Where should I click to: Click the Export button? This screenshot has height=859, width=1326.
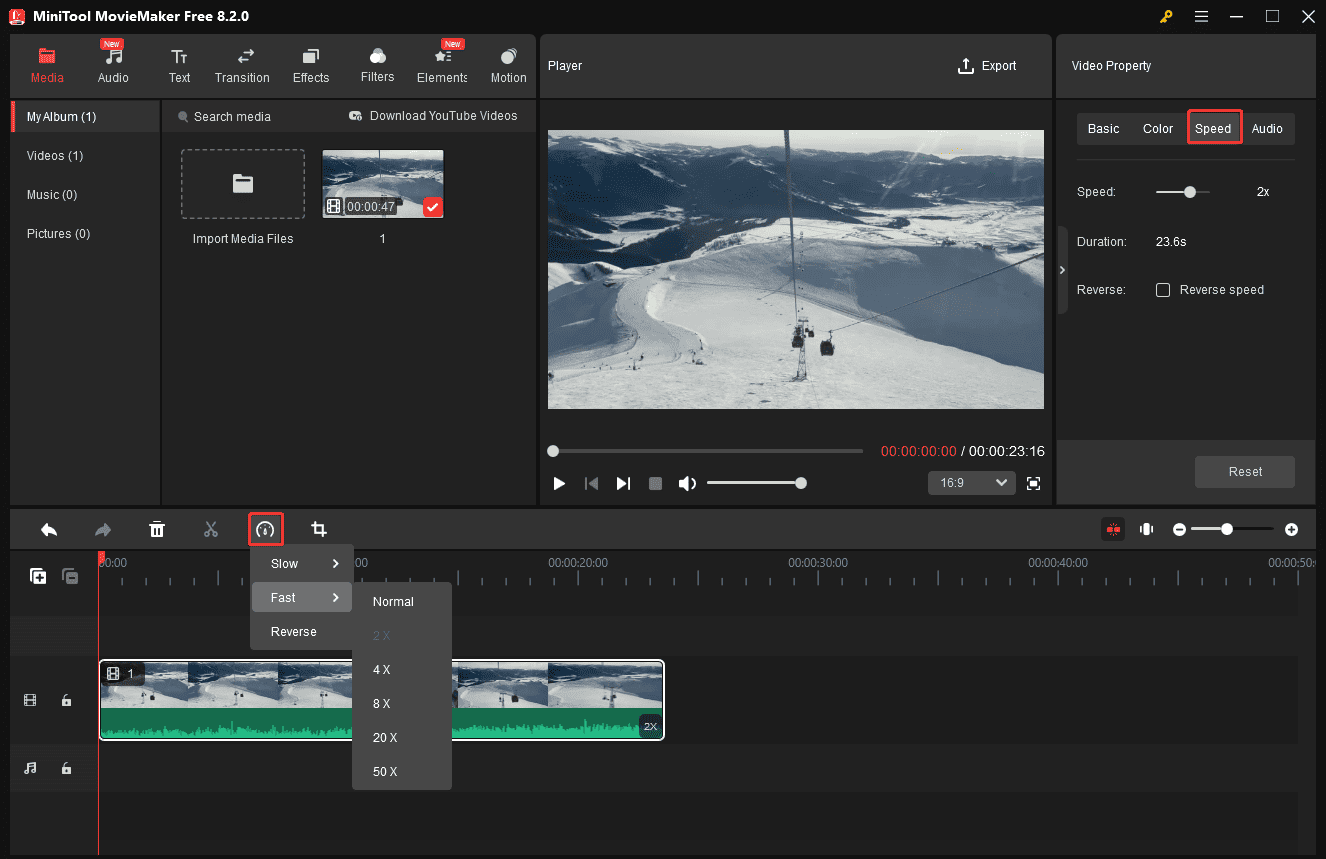click(987, 66)
